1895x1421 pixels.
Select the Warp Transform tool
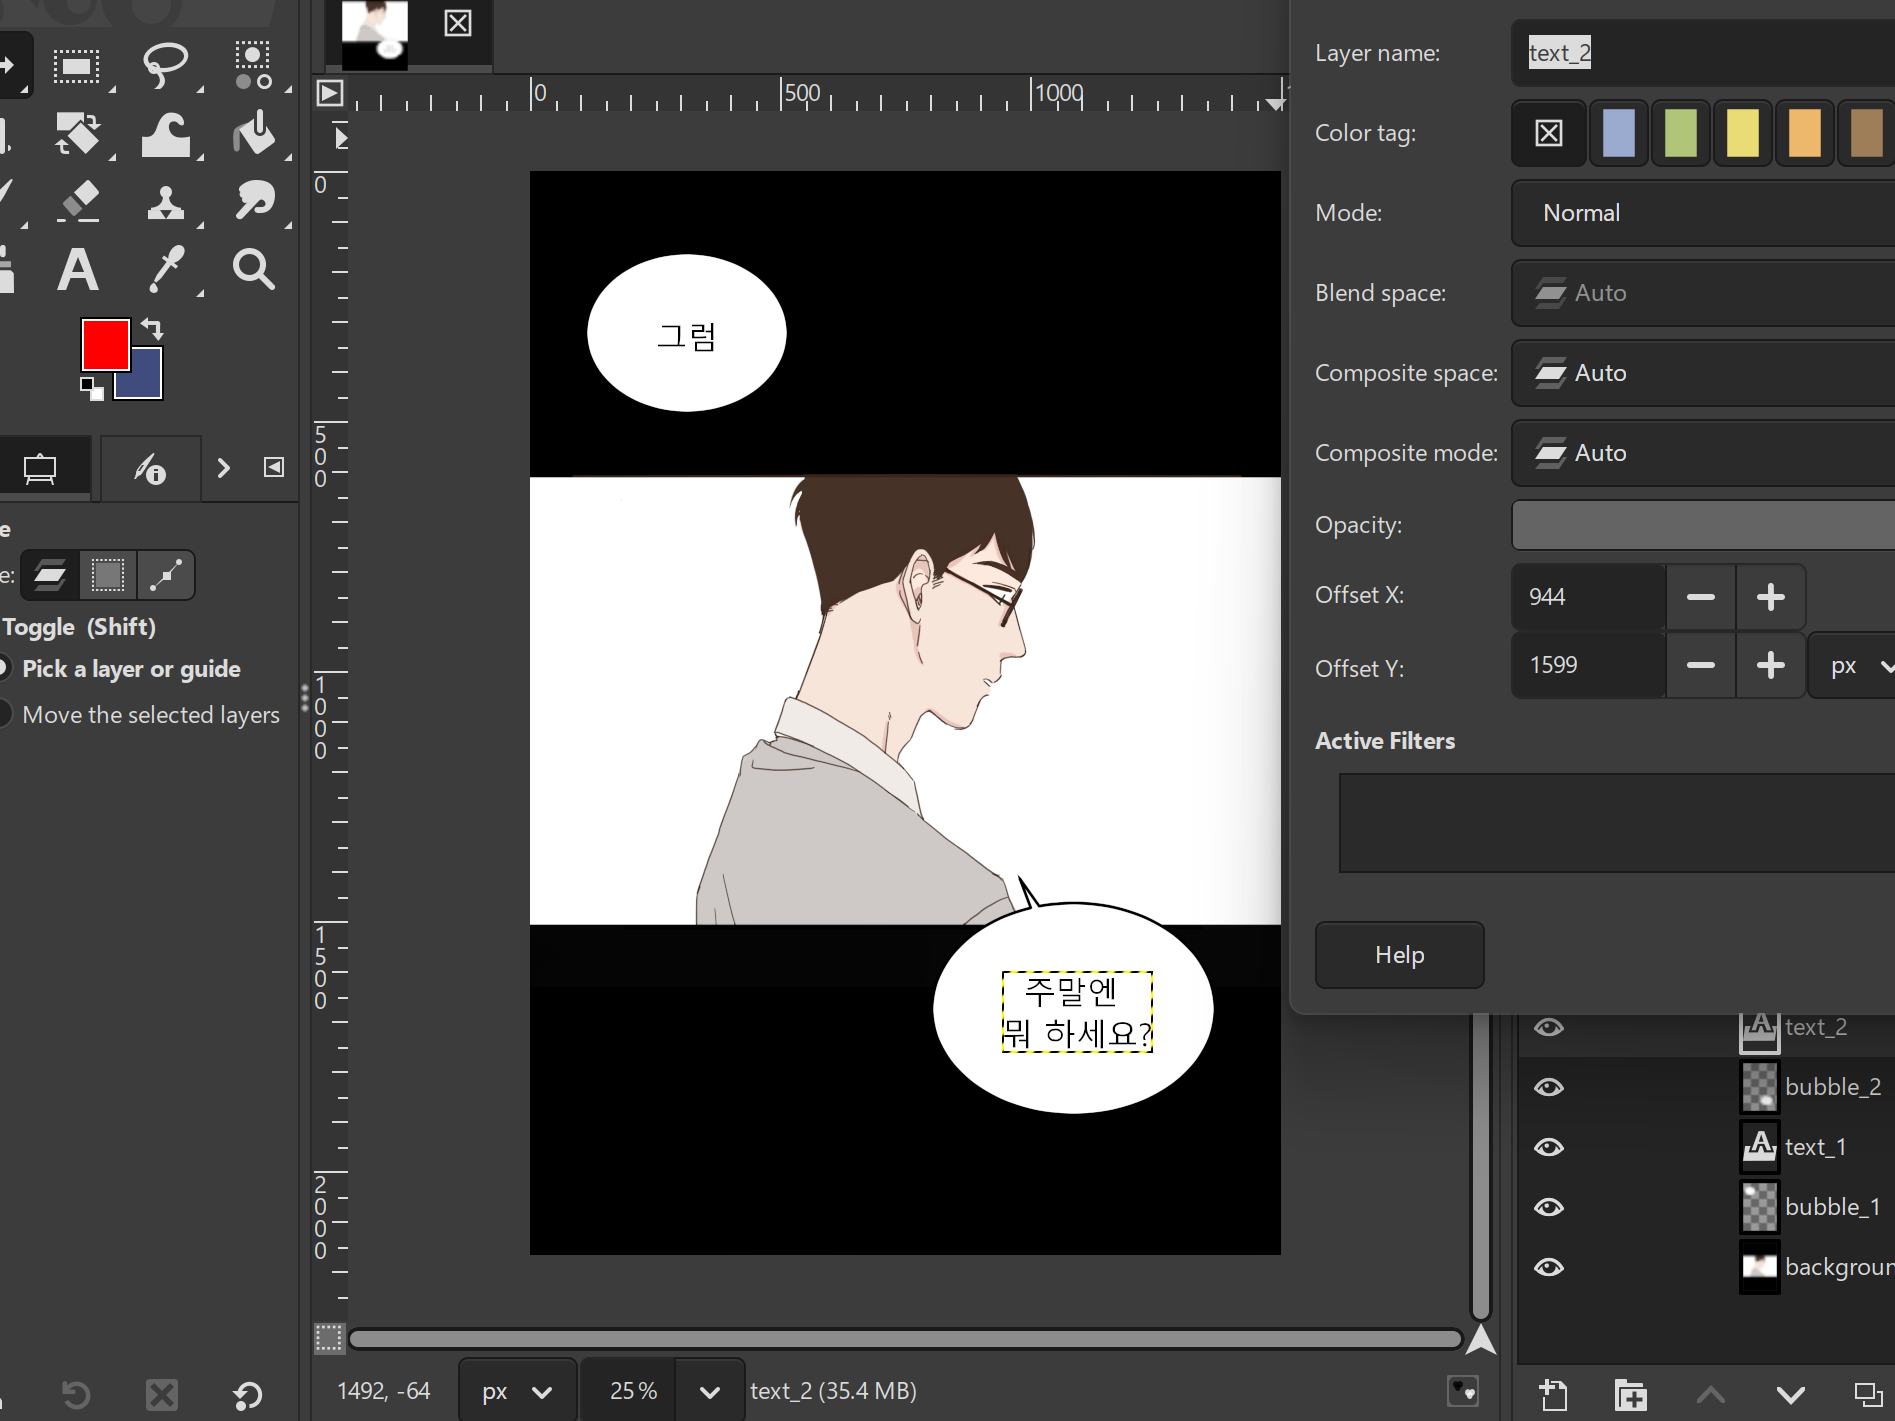pyautogui.click(x=165, y=134)
